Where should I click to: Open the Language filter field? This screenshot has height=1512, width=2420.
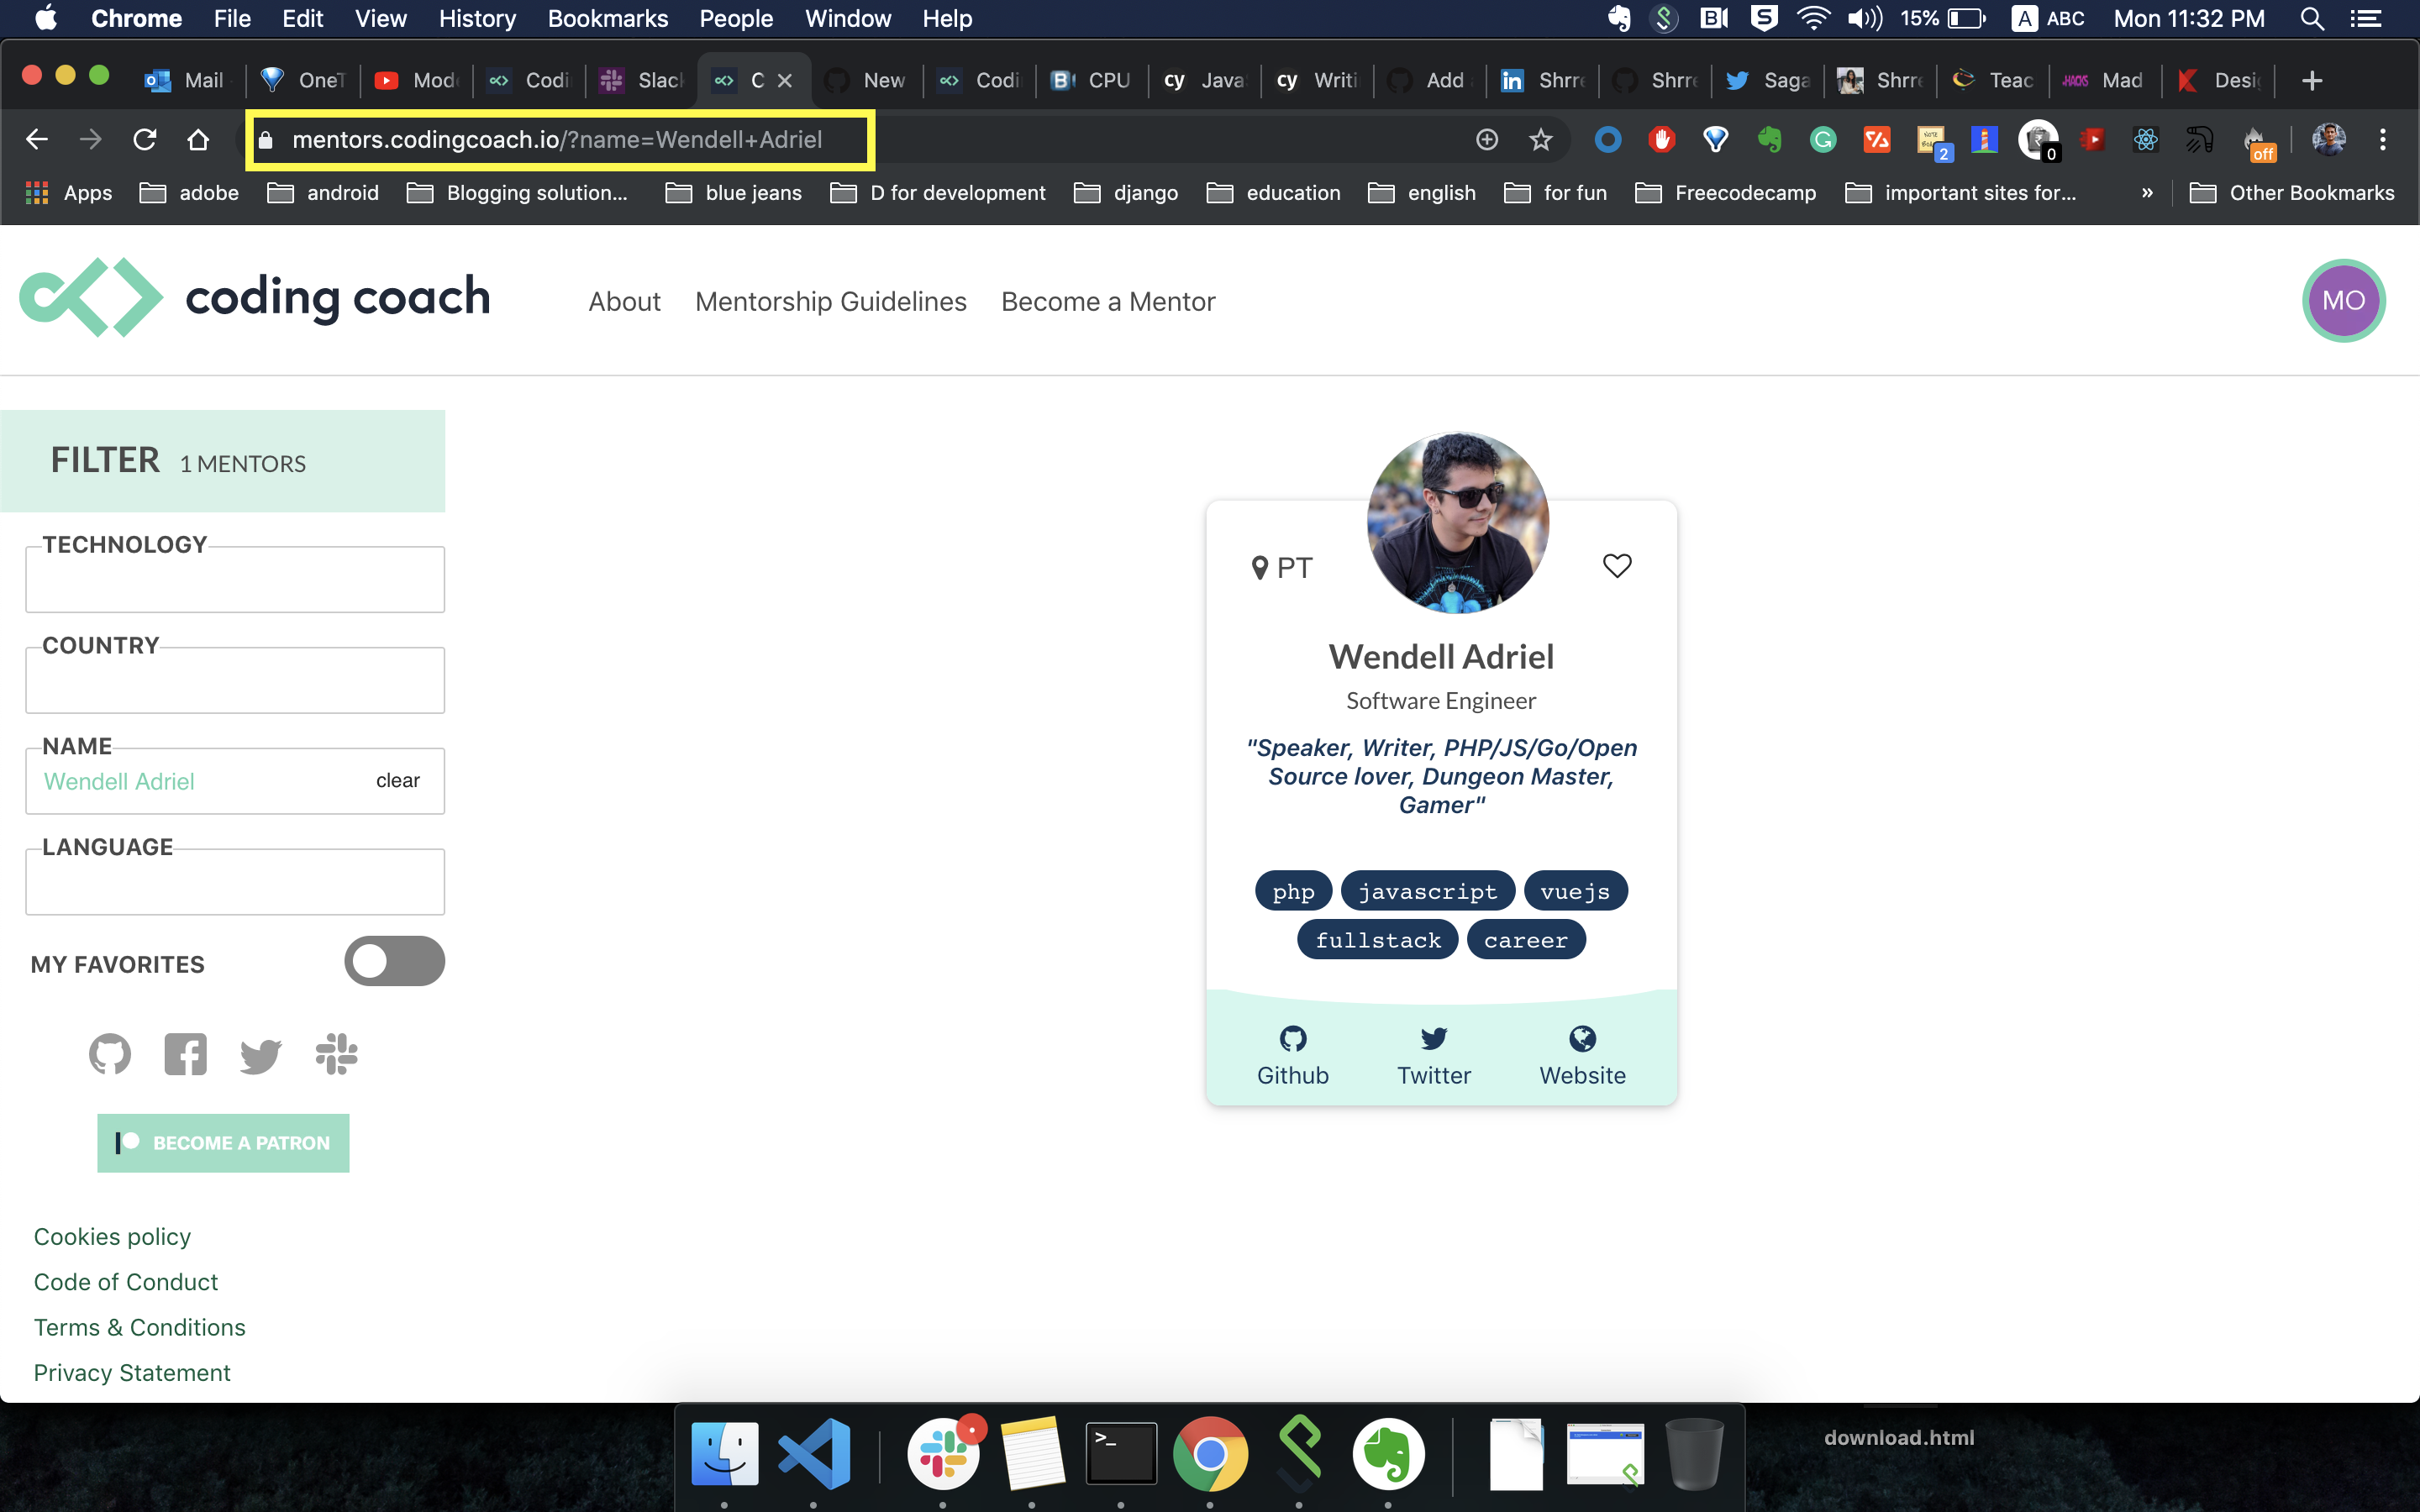click(235, 881)
